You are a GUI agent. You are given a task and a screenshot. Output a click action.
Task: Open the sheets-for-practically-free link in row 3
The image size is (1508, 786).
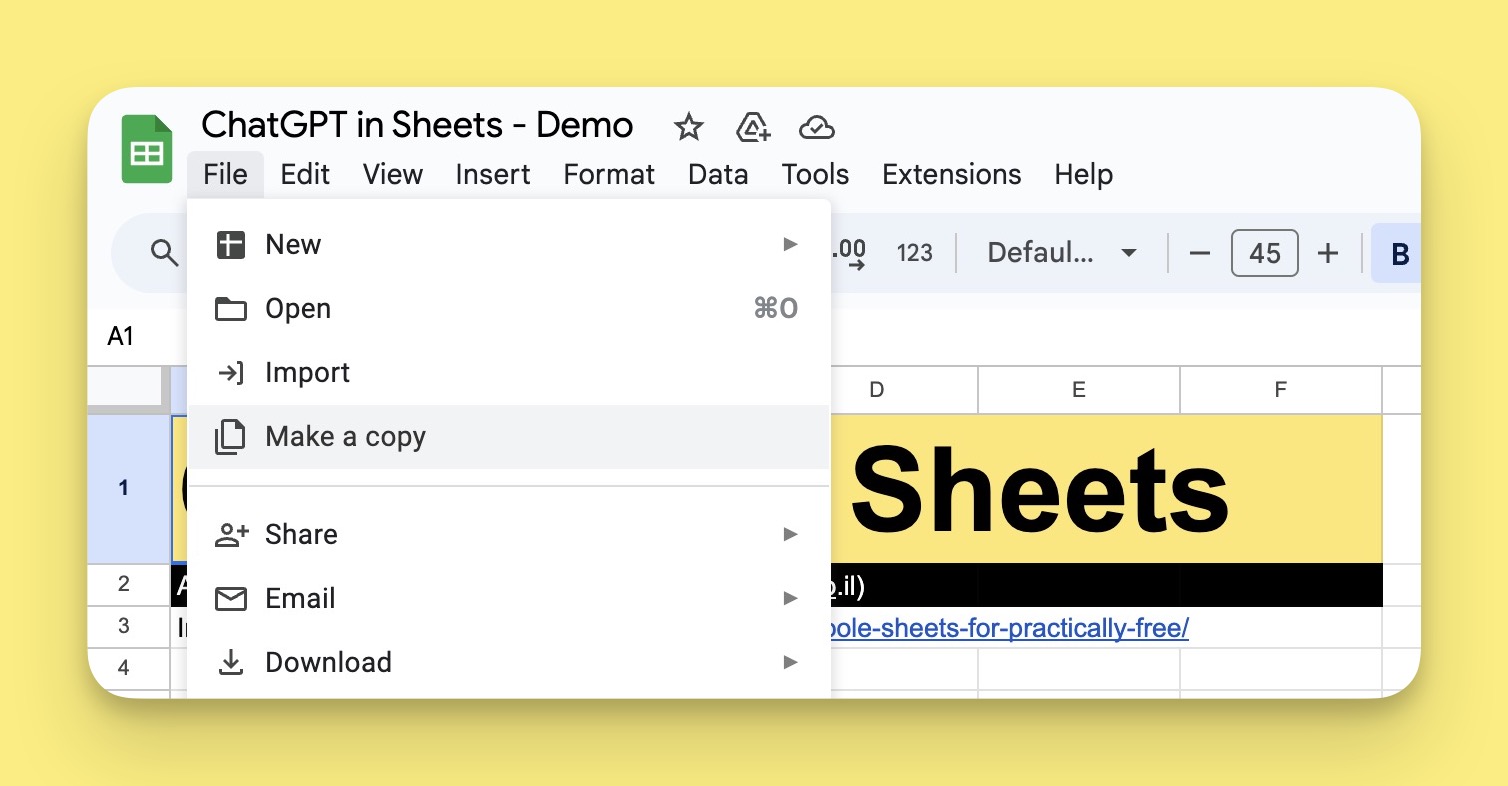point(1010,628)
